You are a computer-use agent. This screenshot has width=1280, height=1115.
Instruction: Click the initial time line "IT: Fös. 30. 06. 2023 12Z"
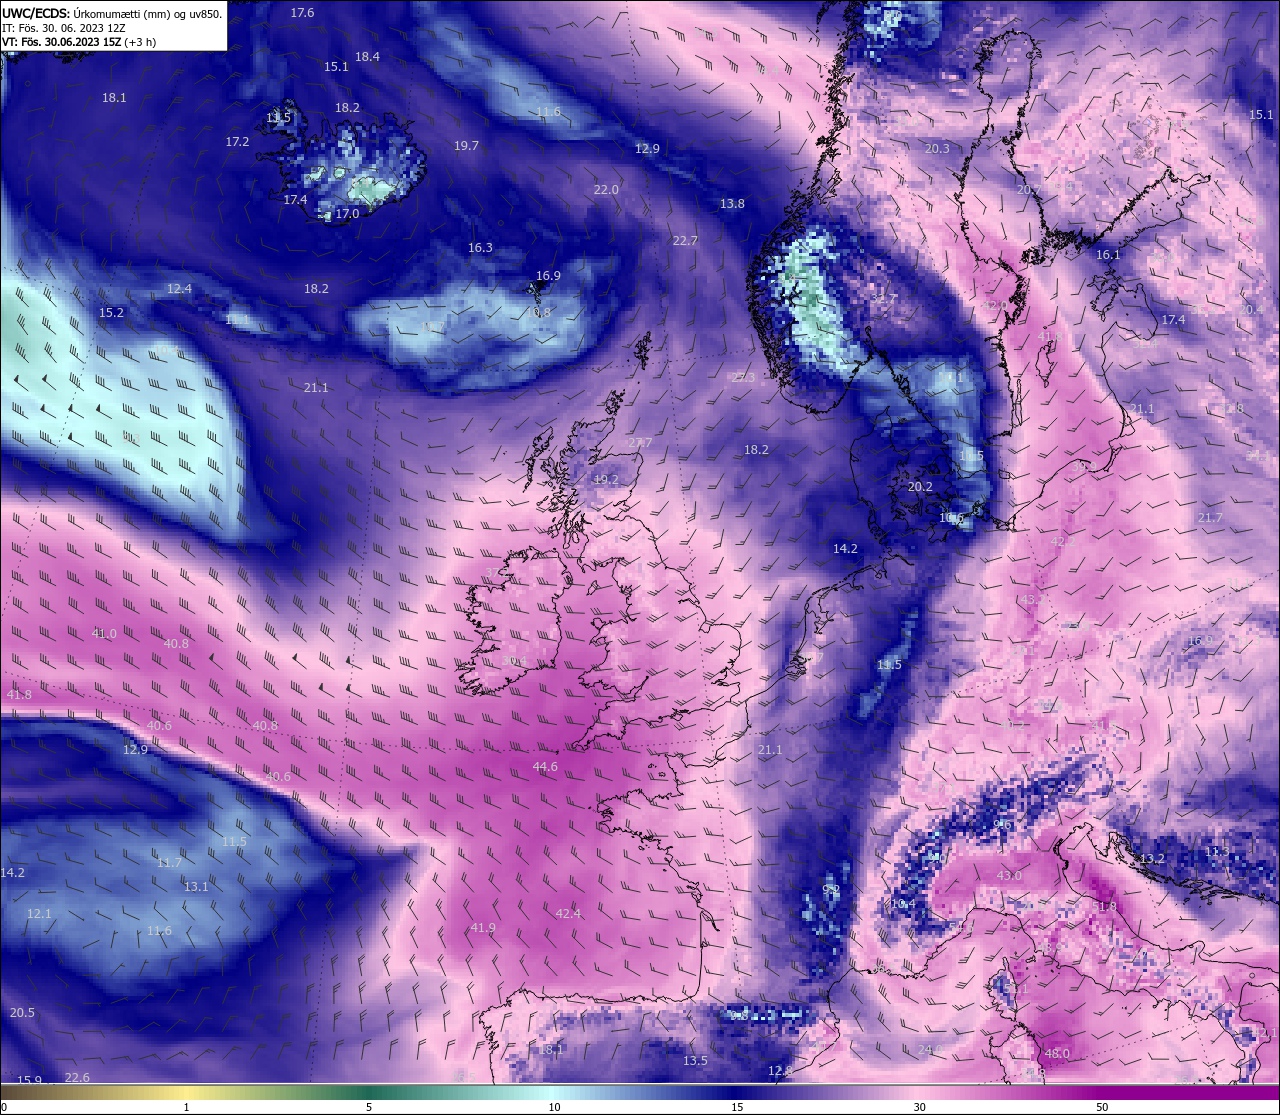tap(63, 28)
